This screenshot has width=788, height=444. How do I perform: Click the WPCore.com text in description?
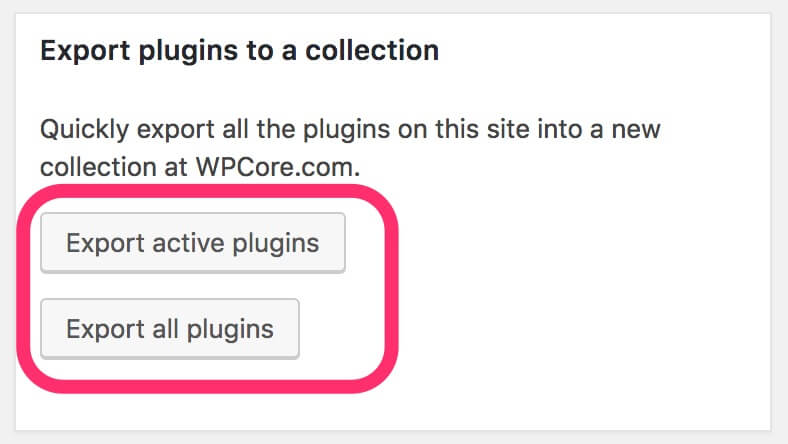click(x=277, y=167)
